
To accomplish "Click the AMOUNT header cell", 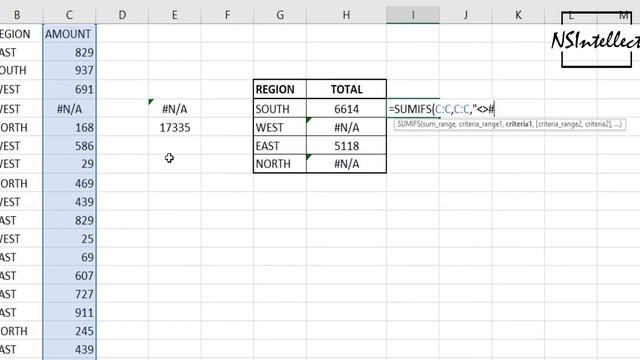I will point(69,34).
